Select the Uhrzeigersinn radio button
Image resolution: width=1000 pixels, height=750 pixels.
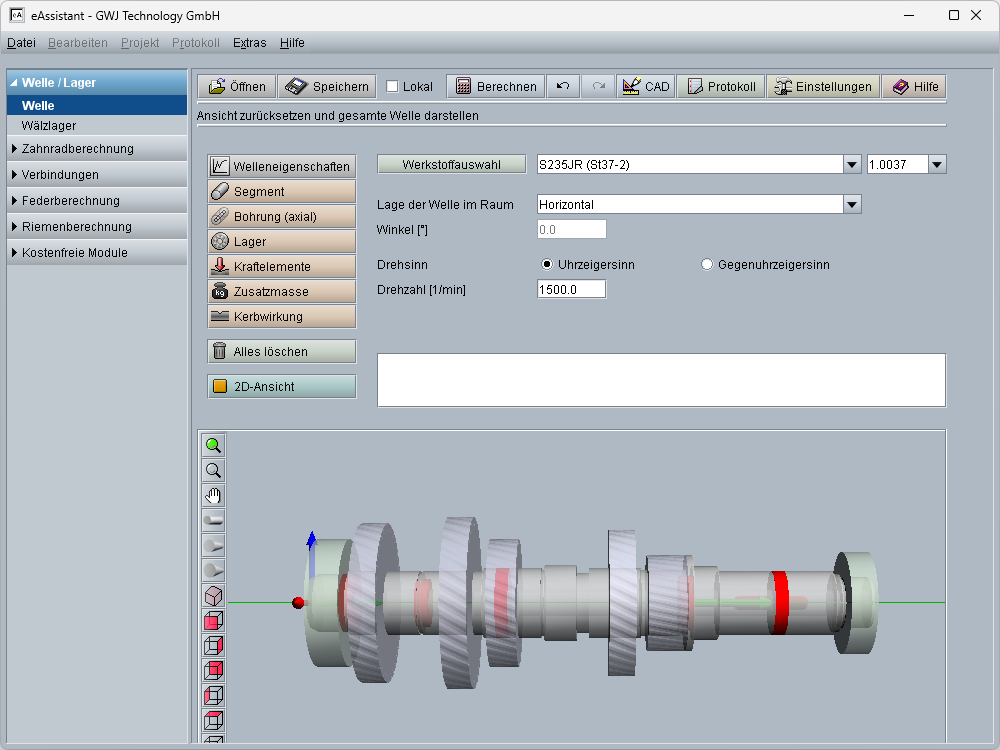pyautogui.click(x=546, y=265)
